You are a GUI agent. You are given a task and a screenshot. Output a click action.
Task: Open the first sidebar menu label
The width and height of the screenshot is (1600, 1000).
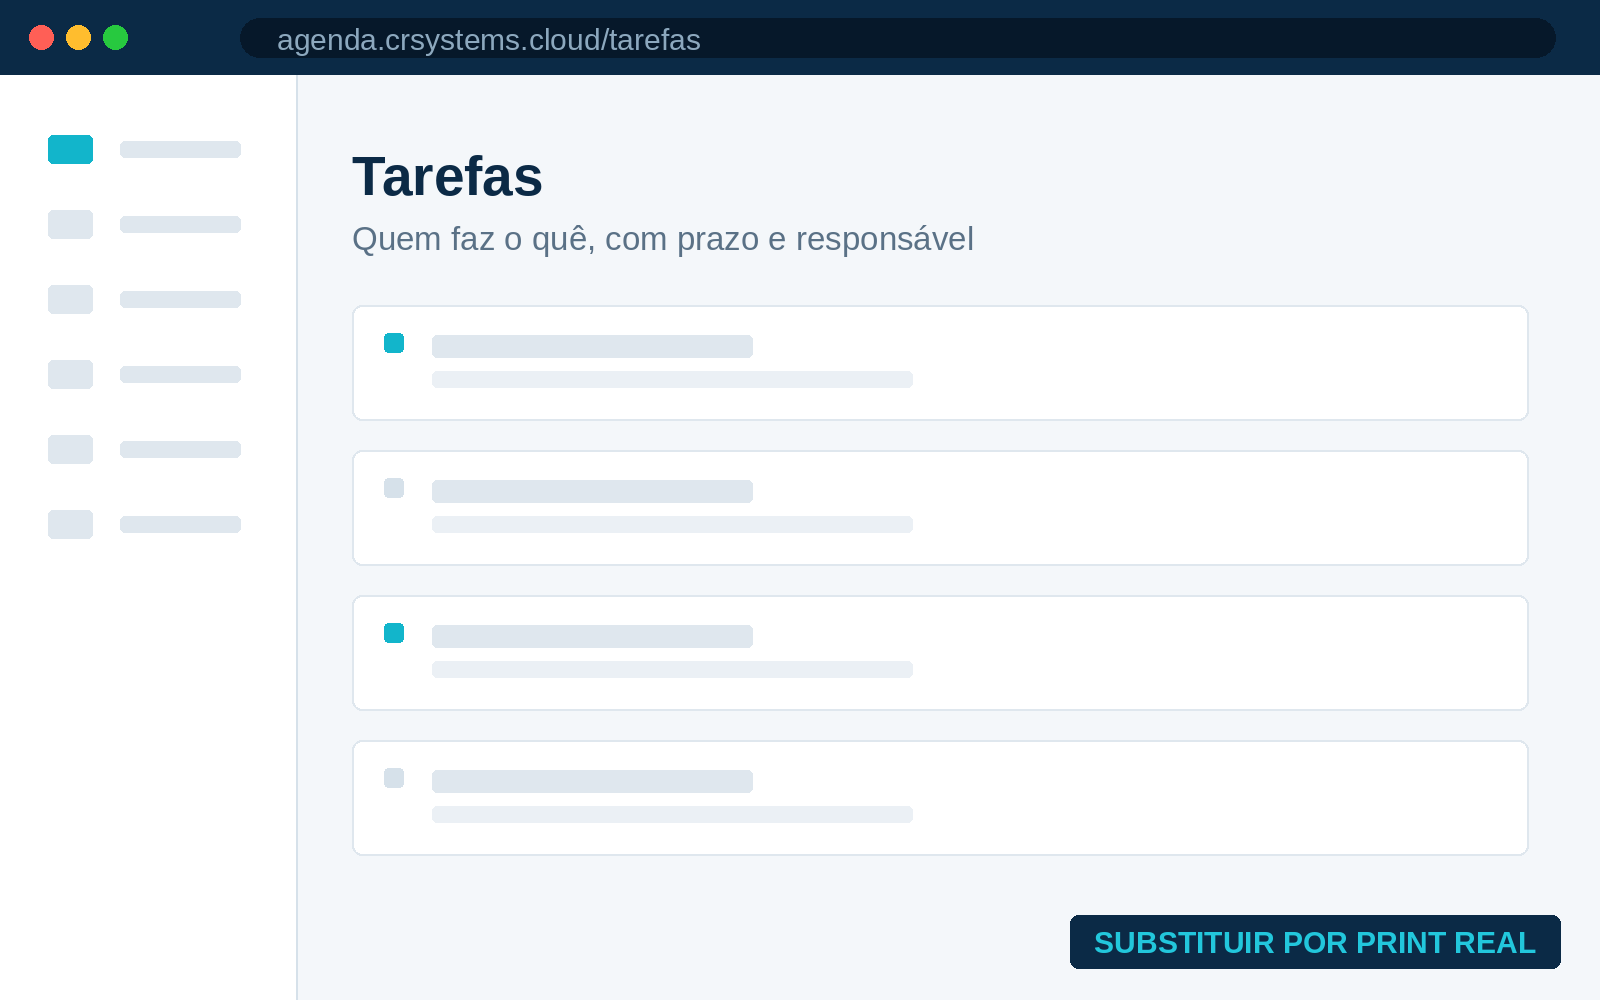180,149
